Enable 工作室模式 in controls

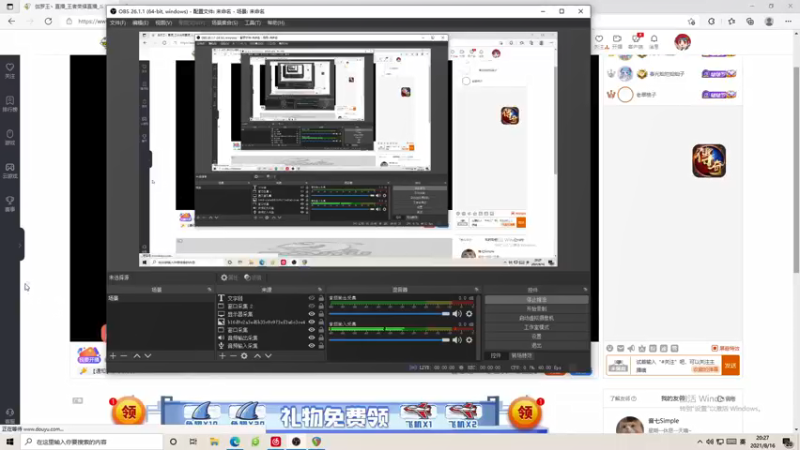tap(536, 328)
